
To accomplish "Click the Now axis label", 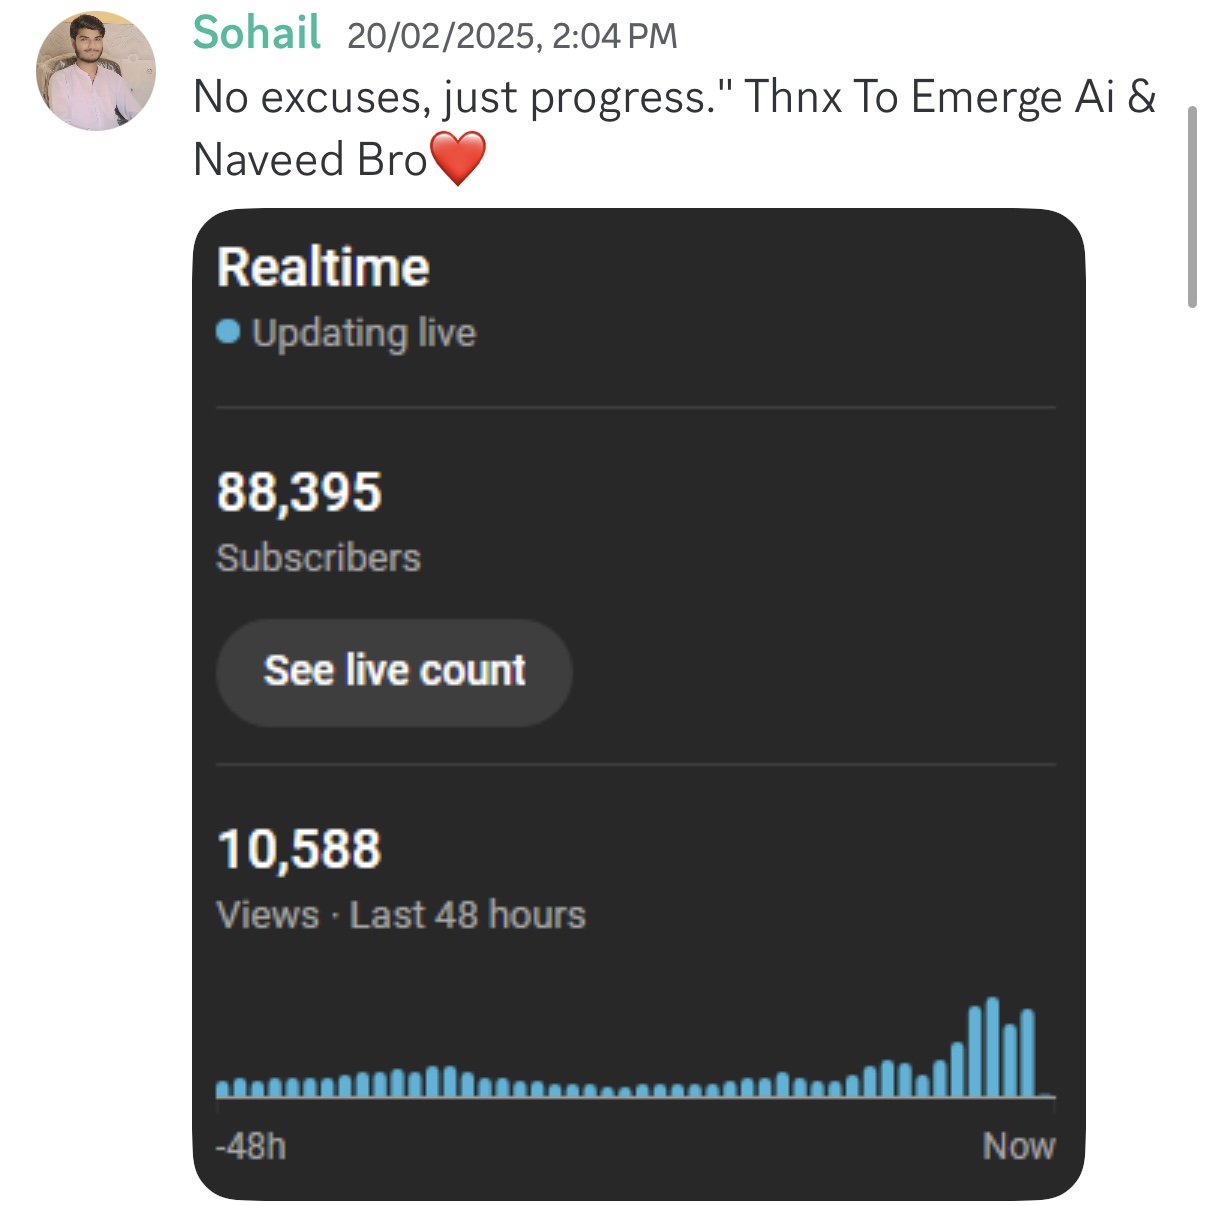I will pyautogui.click(x=1019, y=1146).
